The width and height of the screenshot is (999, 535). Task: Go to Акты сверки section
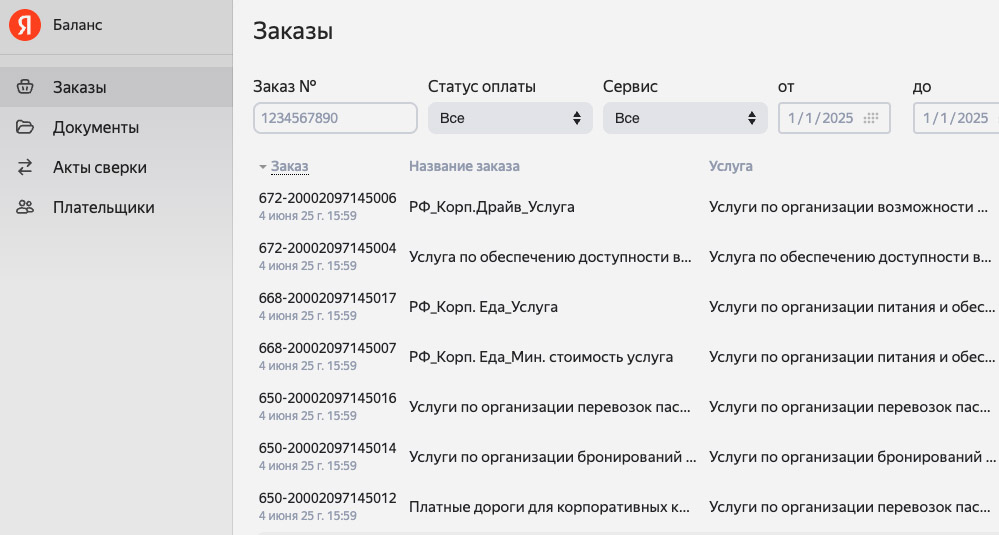coord(99,167)
